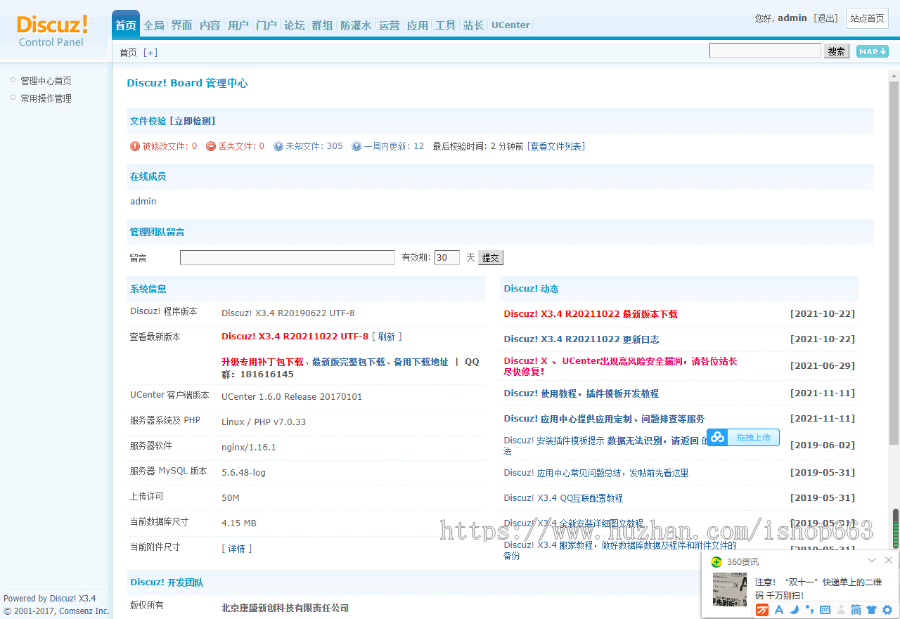
Task: Click the 站点首页 button
Action: pyautogui.click(x=867, y=18)
